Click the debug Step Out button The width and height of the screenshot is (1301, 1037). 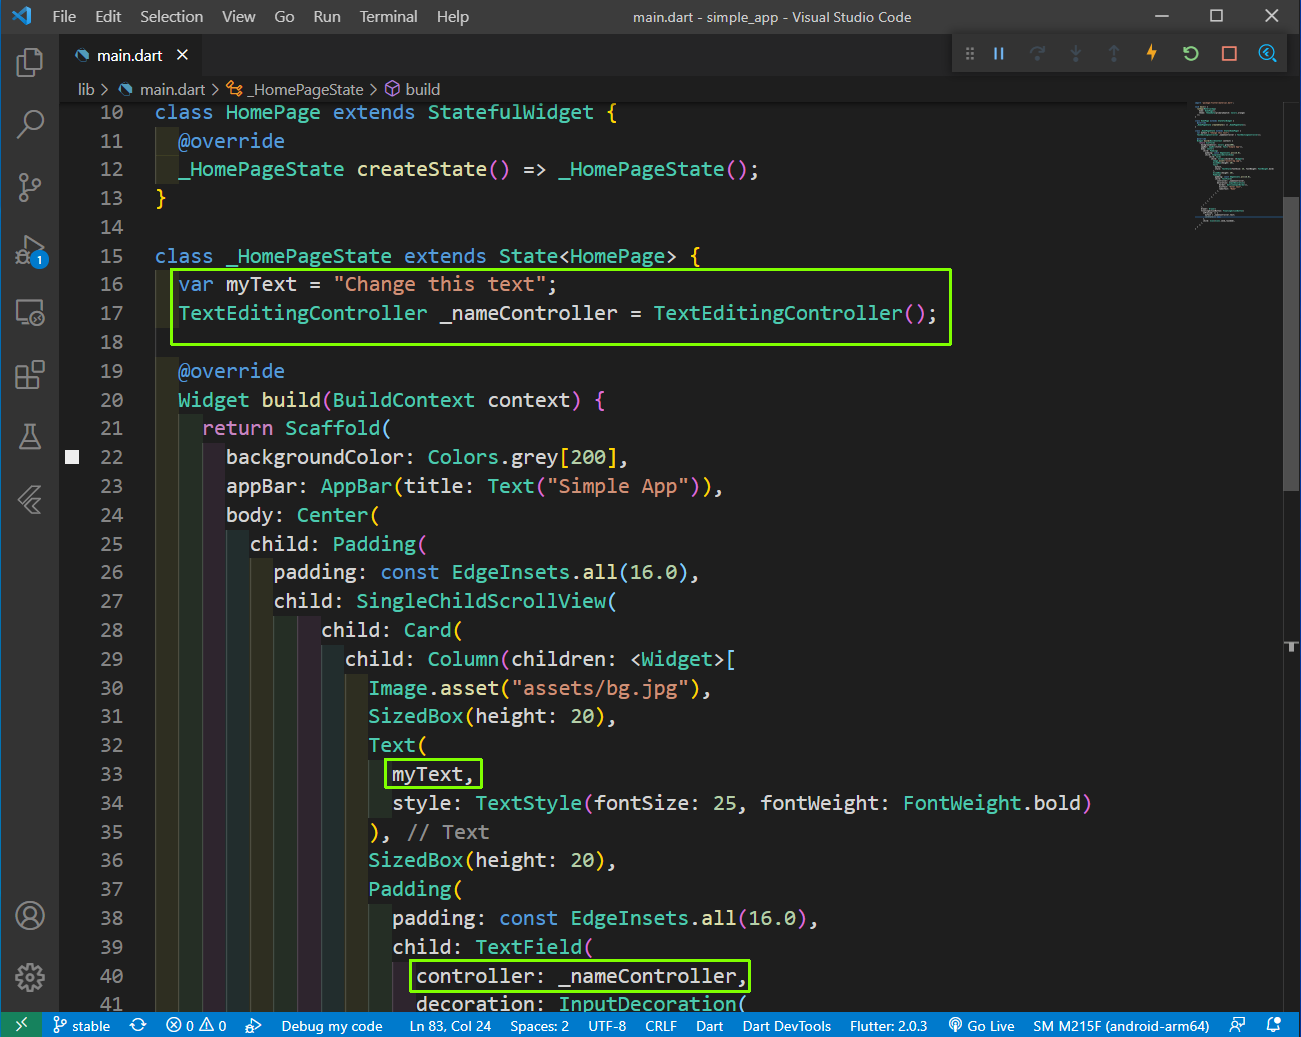tap(1113, 54)
